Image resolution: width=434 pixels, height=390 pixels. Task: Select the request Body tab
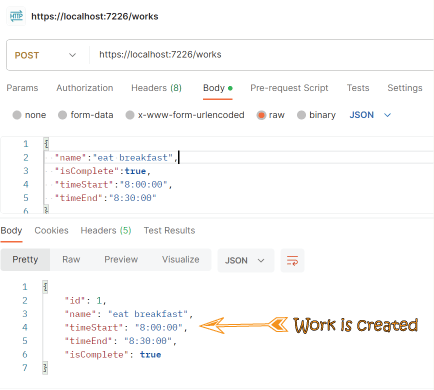pos(218,88)
